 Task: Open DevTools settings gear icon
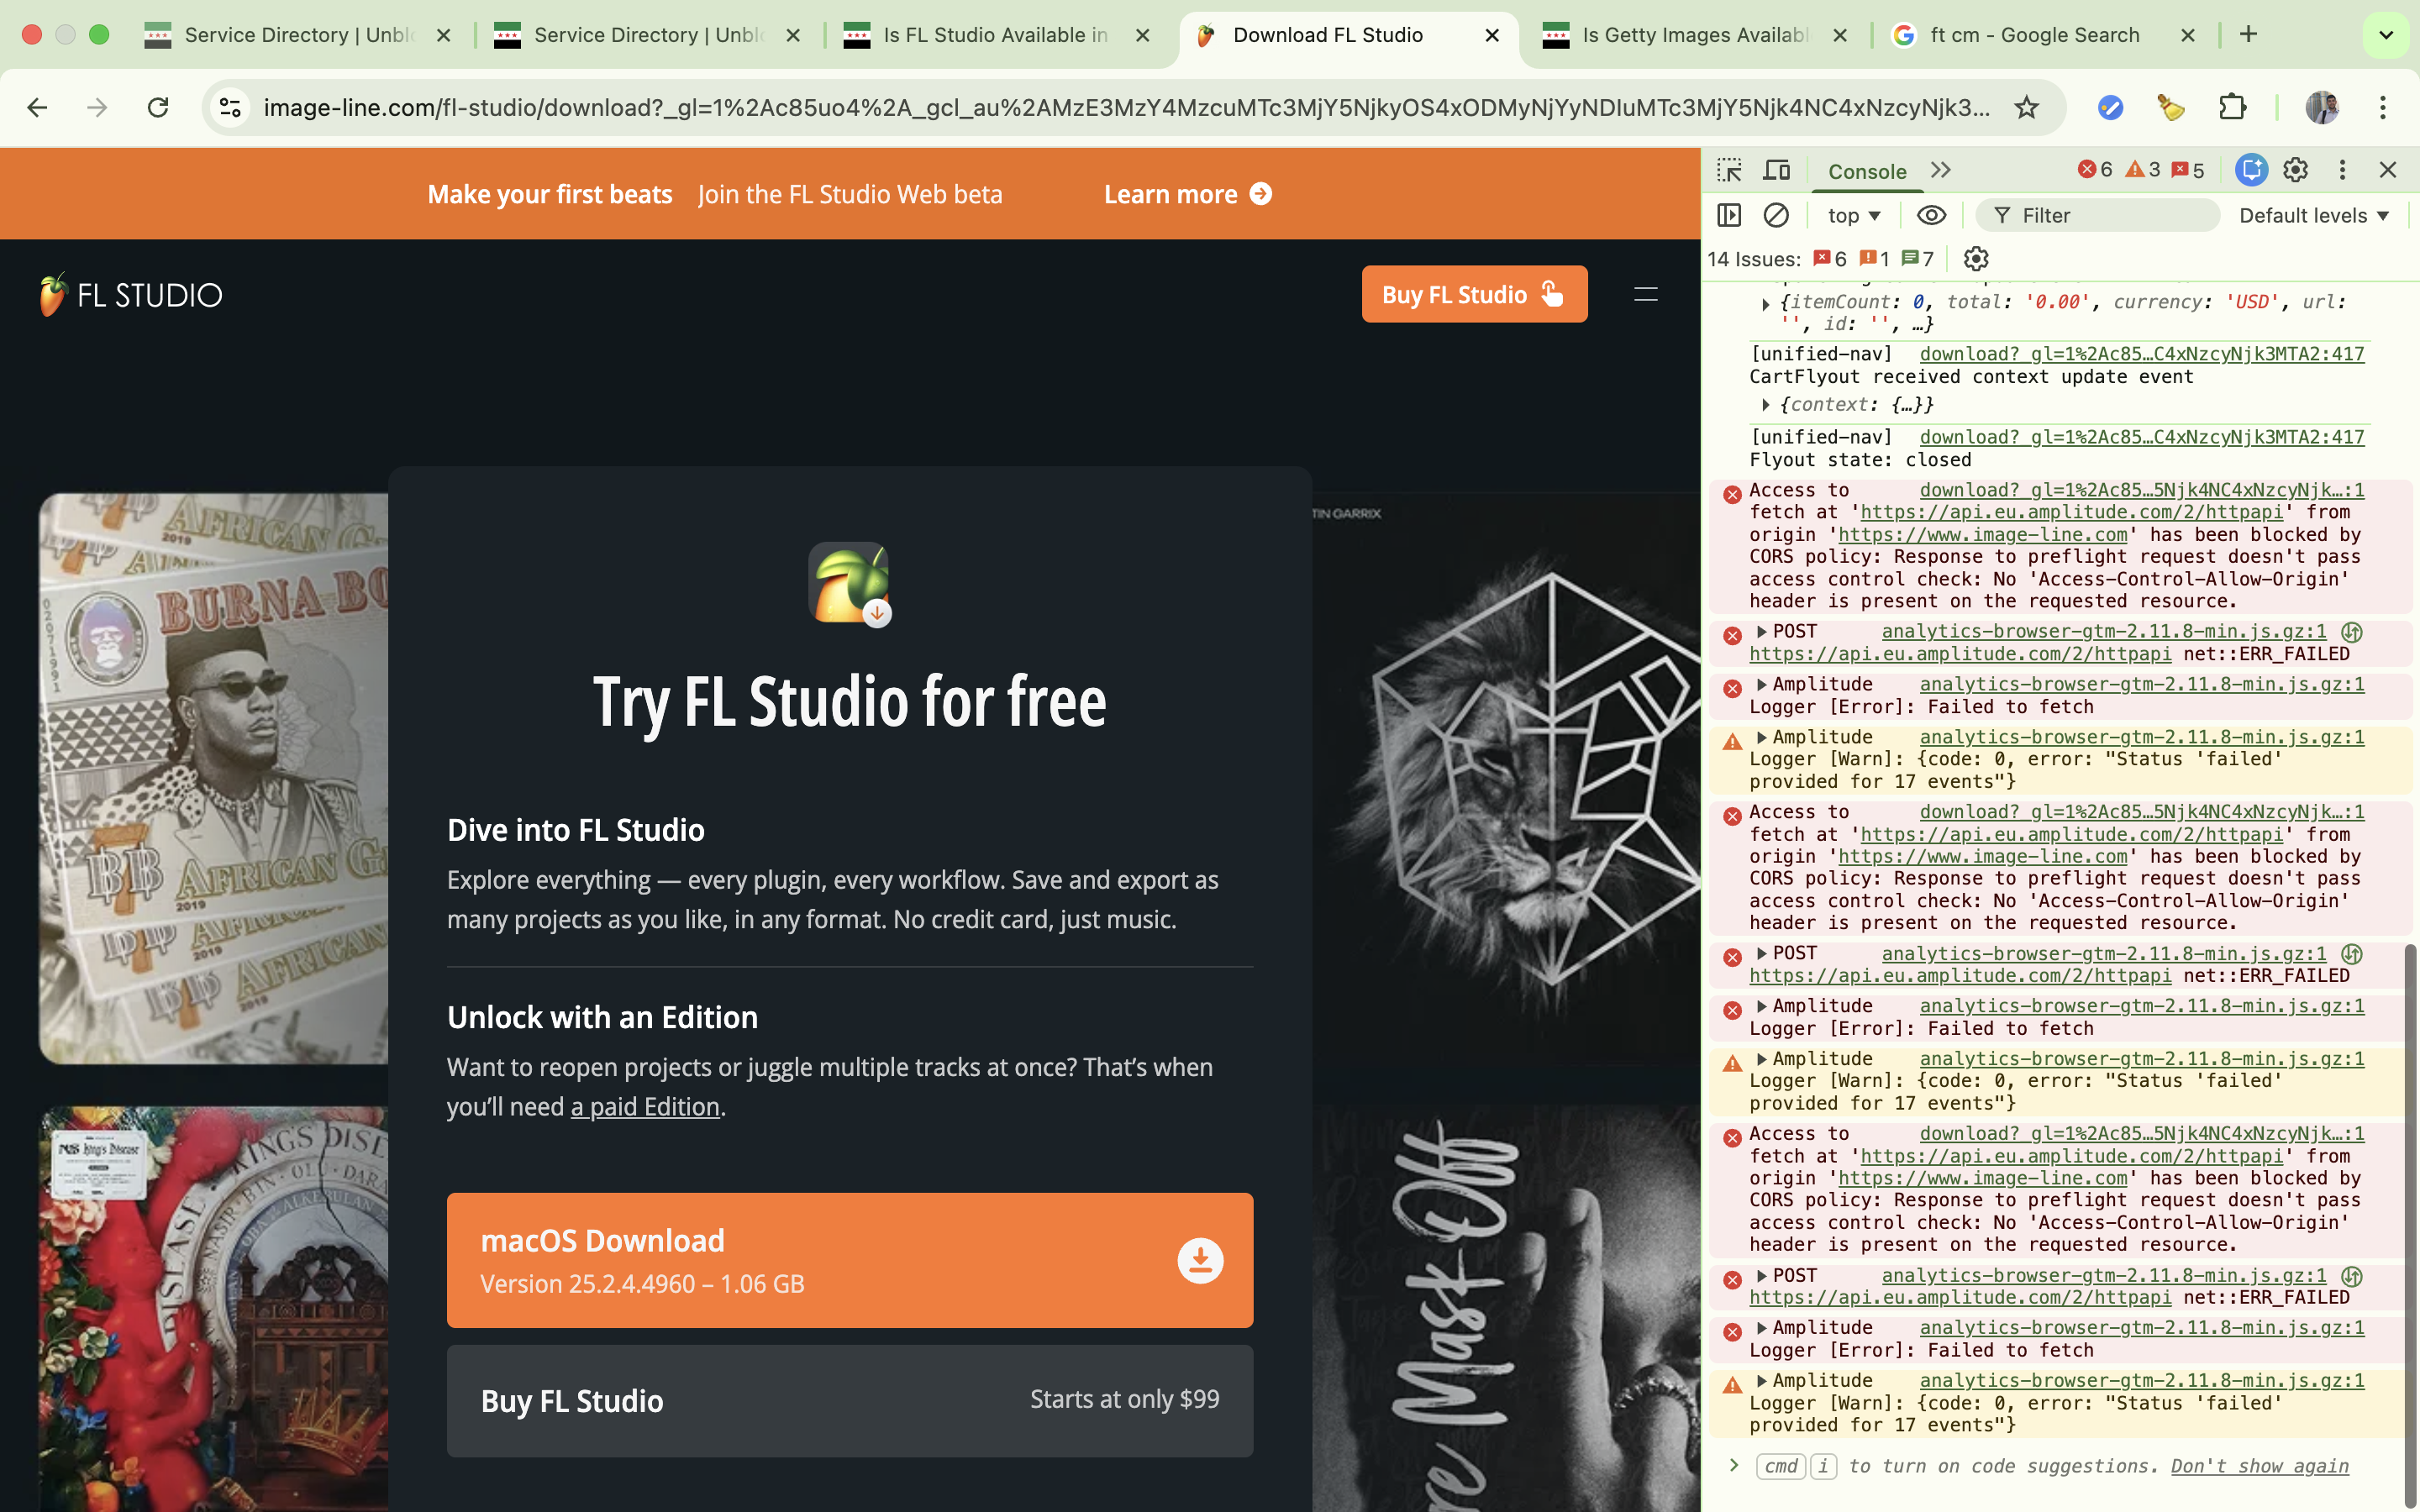[2295, 170]
